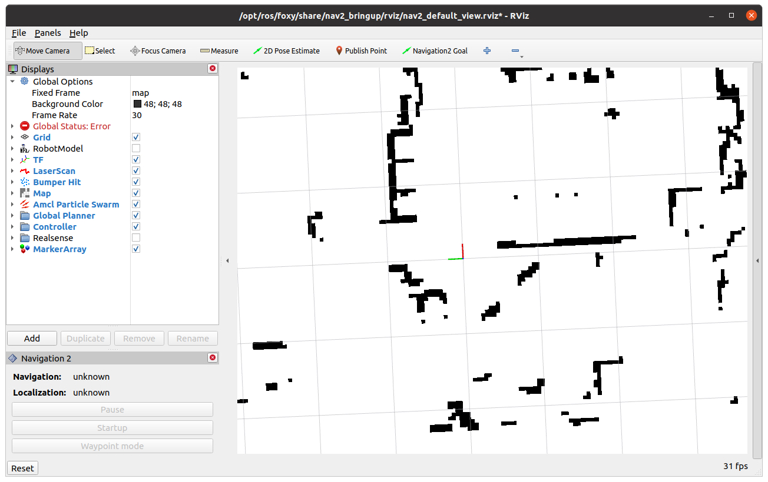Click the blue minus remove-tool icon

pyautogui.click(x=515, y=50)
